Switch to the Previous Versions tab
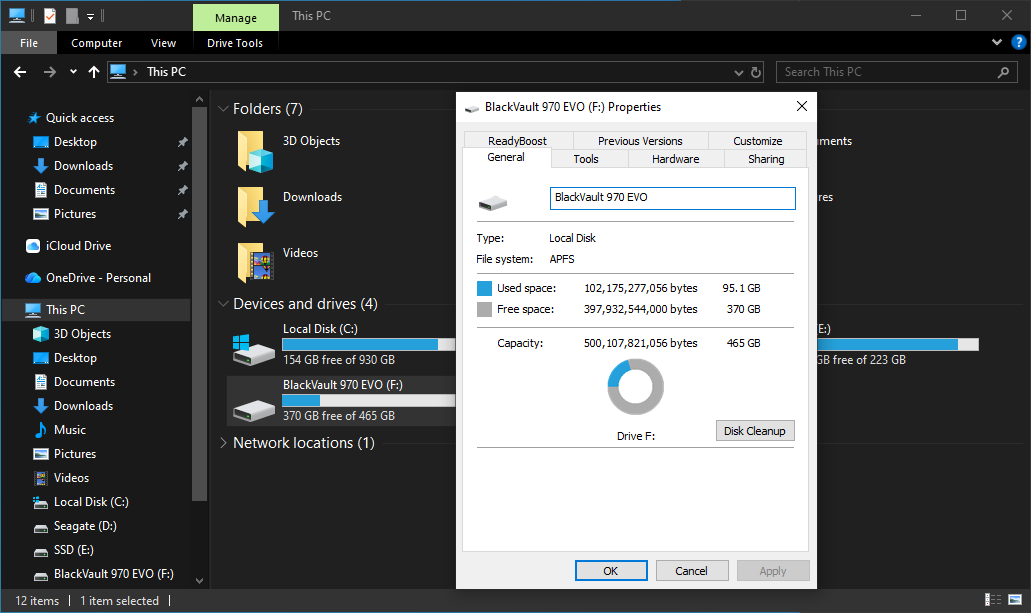This screenshot has width=1031, height=613. click(x=640, y=141)
